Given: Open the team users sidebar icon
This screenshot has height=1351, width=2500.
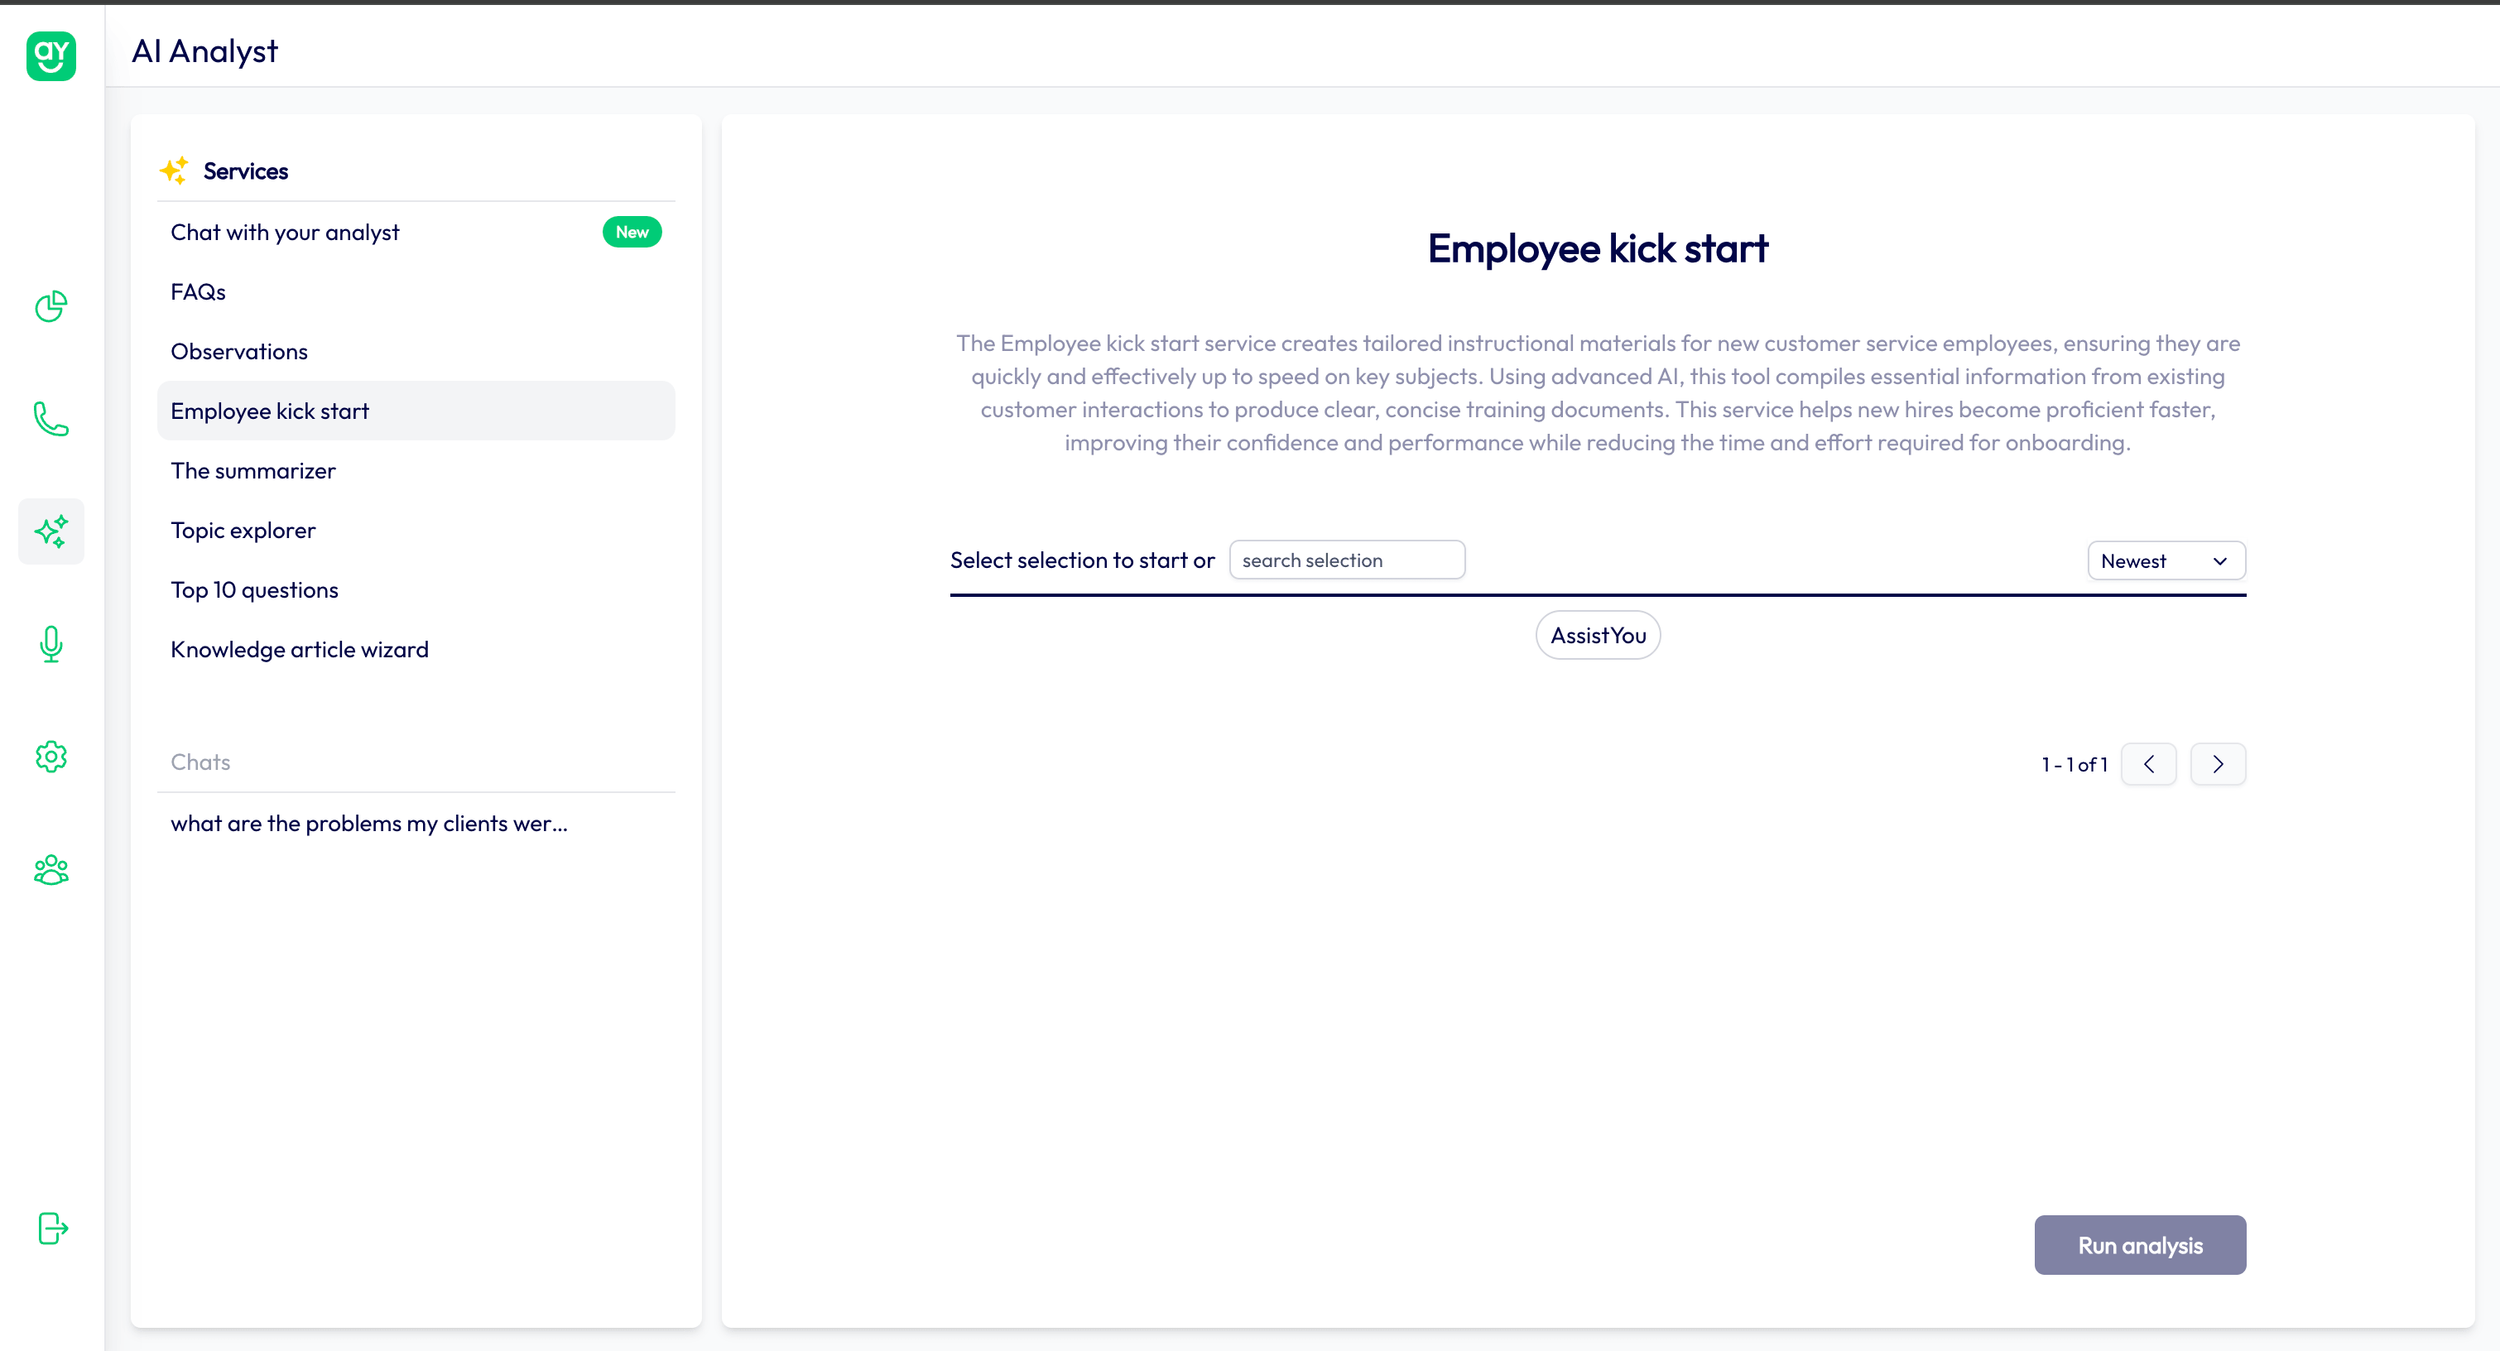Looking at the screenshot, I should [51, 870].
